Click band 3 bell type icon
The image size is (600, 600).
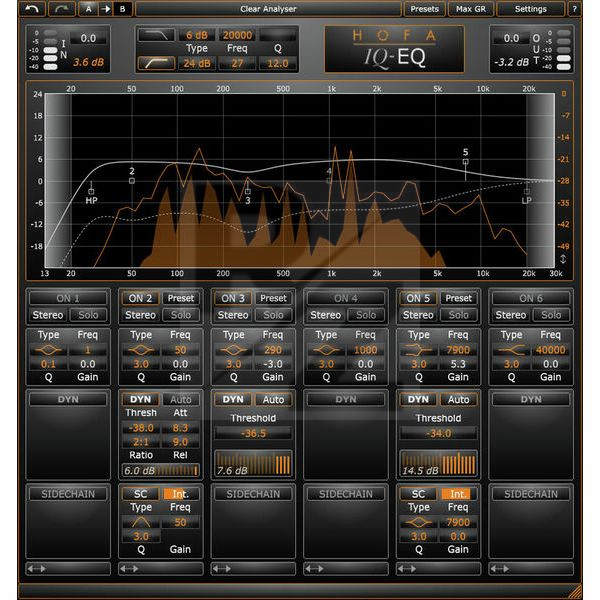[x=233, y=350]
